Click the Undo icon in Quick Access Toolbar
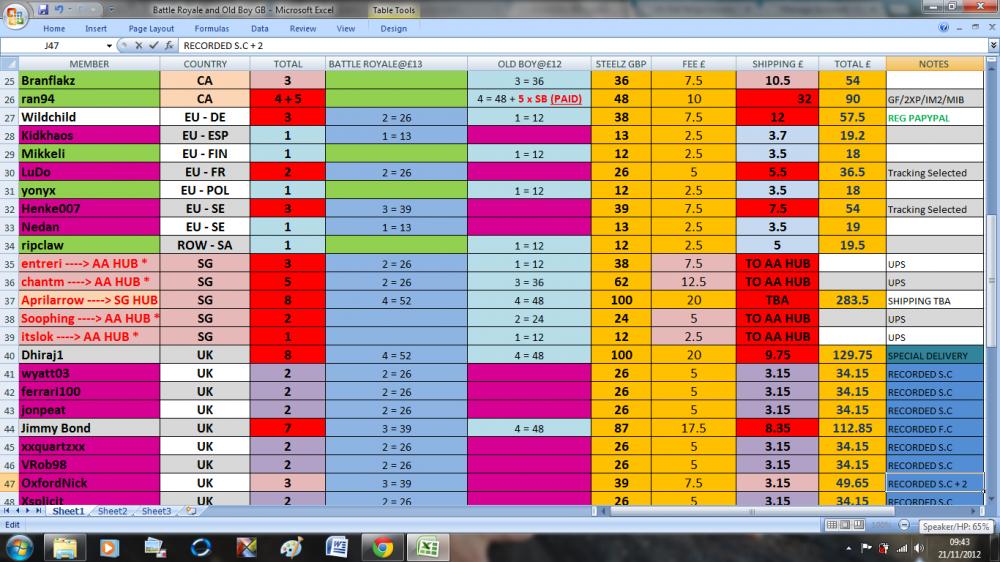 coord(59,10)
